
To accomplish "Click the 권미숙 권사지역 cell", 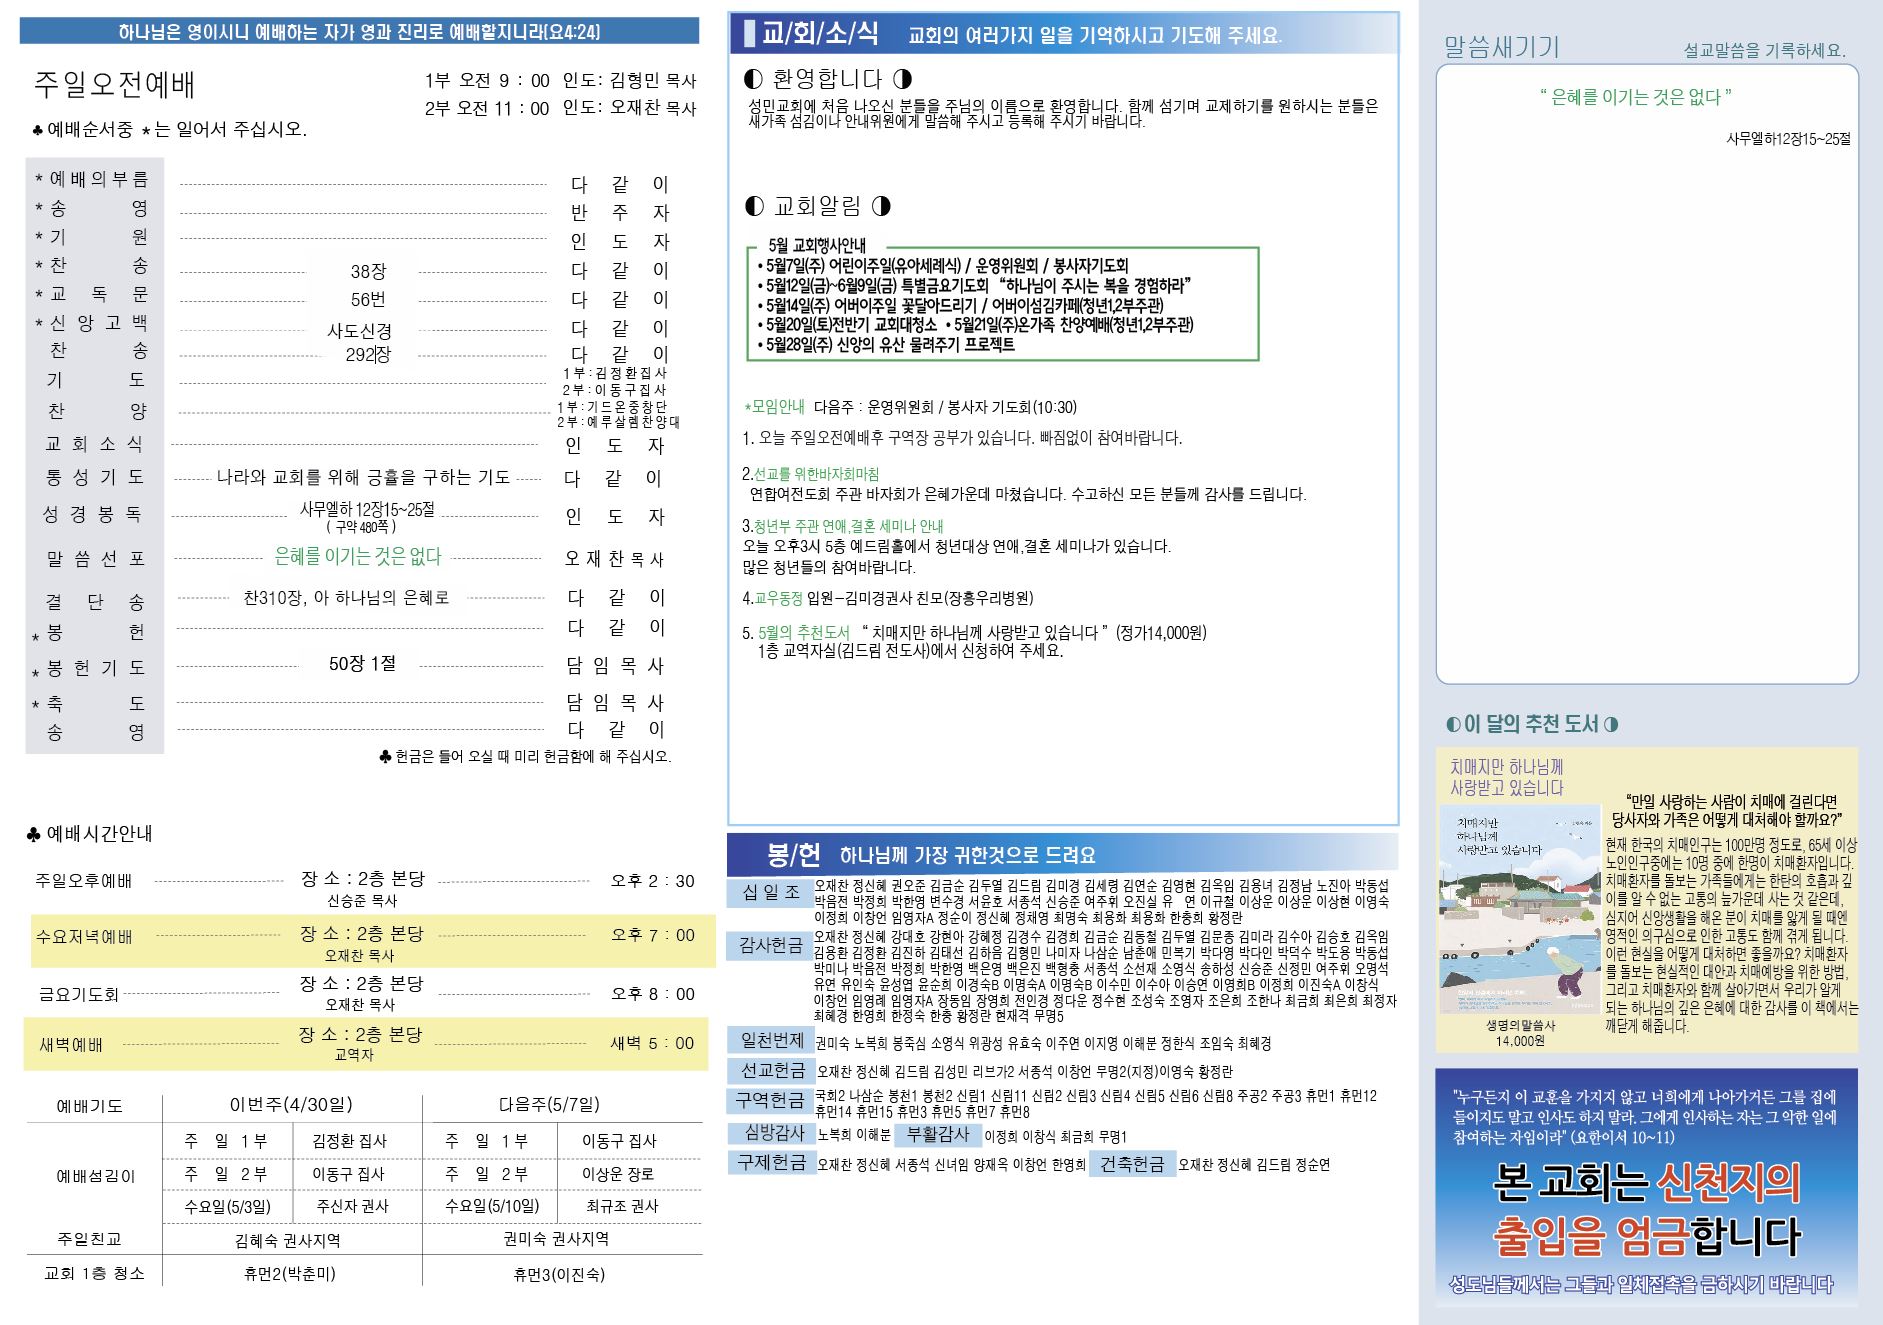I will pyautogui.click(x=556, y=1238).
